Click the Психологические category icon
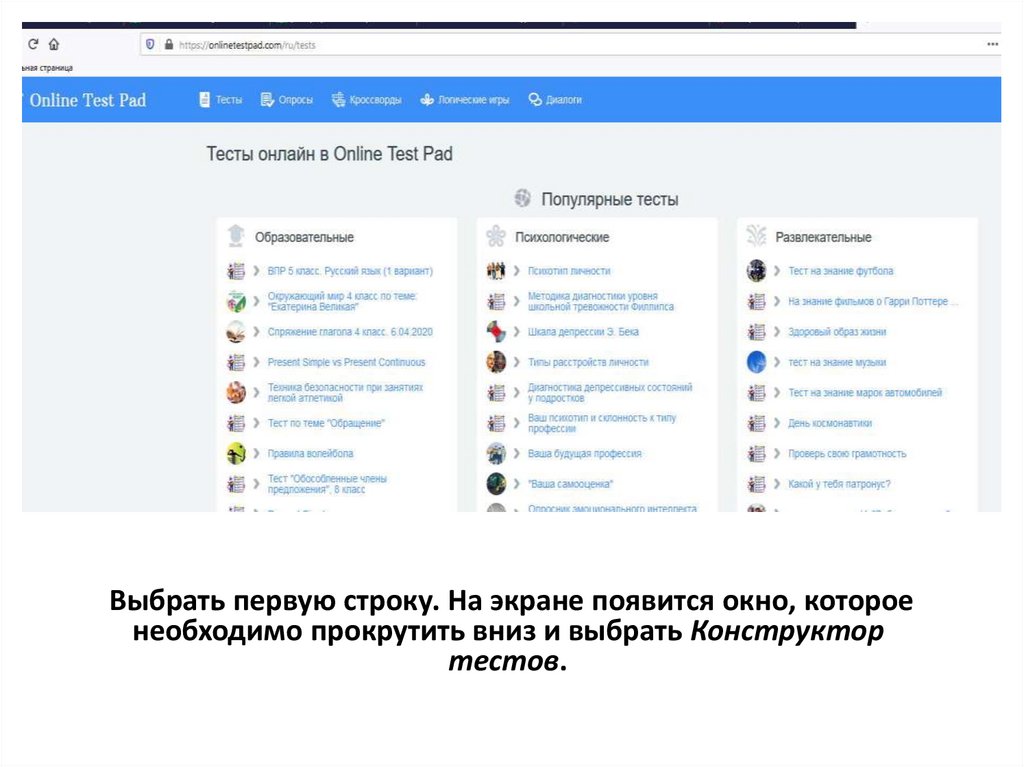This screenshot has width=1024, height=767. tap(496, 236)
